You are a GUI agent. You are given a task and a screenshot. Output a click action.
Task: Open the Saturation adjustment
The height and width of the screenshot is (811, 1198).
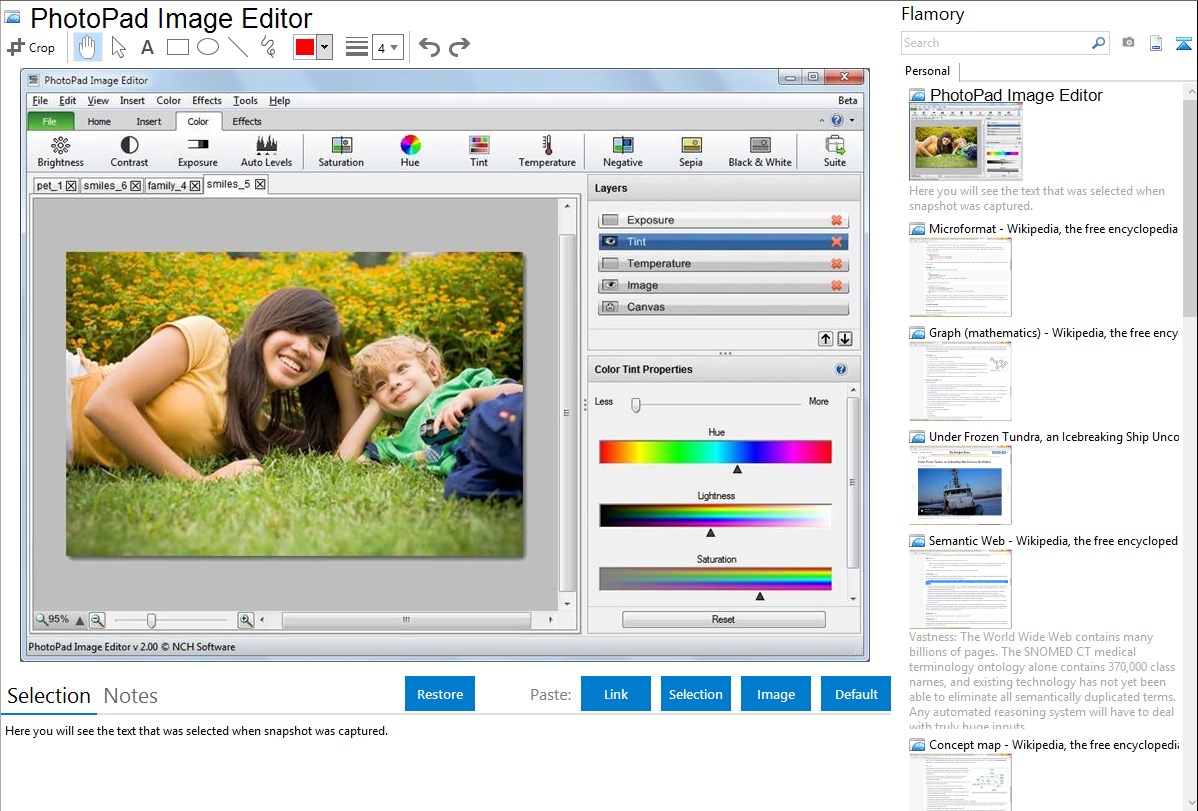pyautogui.click(x=341, y=151)
